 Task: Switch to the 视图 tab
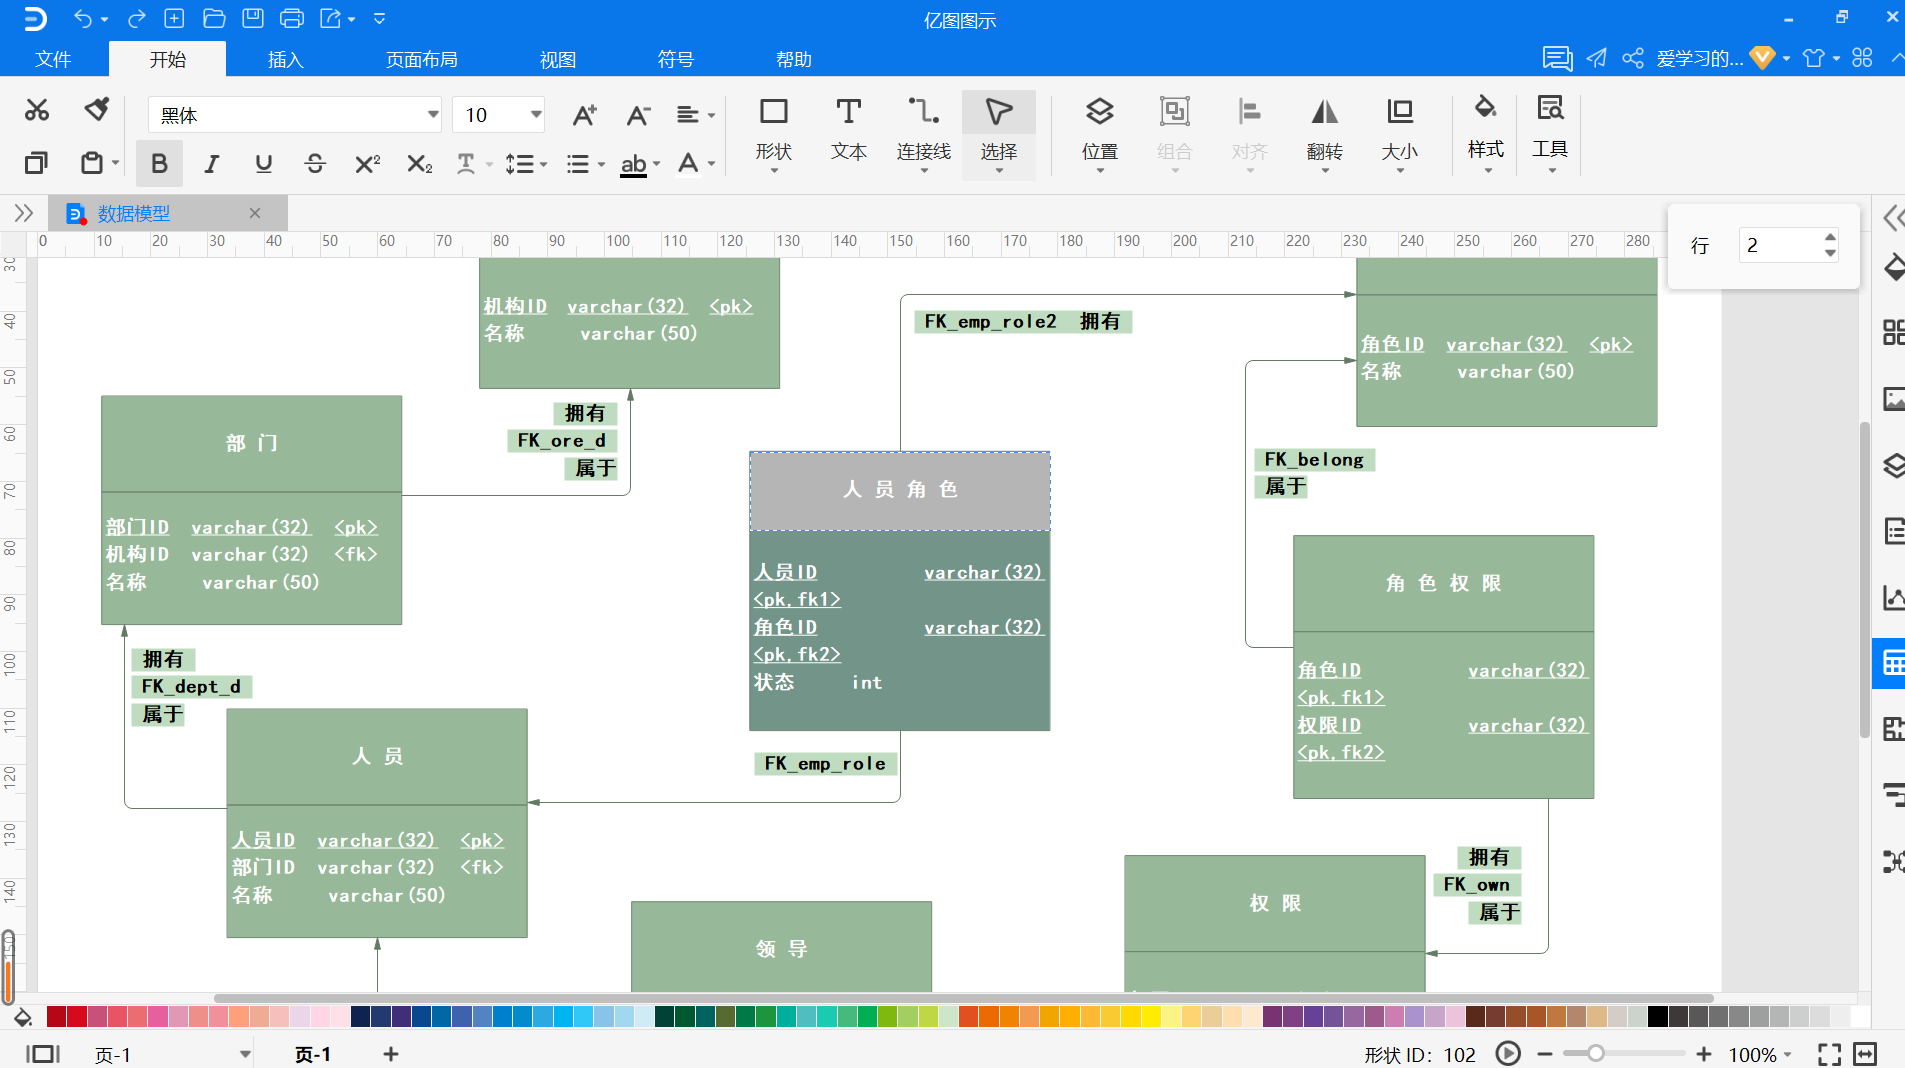point(558,59)
